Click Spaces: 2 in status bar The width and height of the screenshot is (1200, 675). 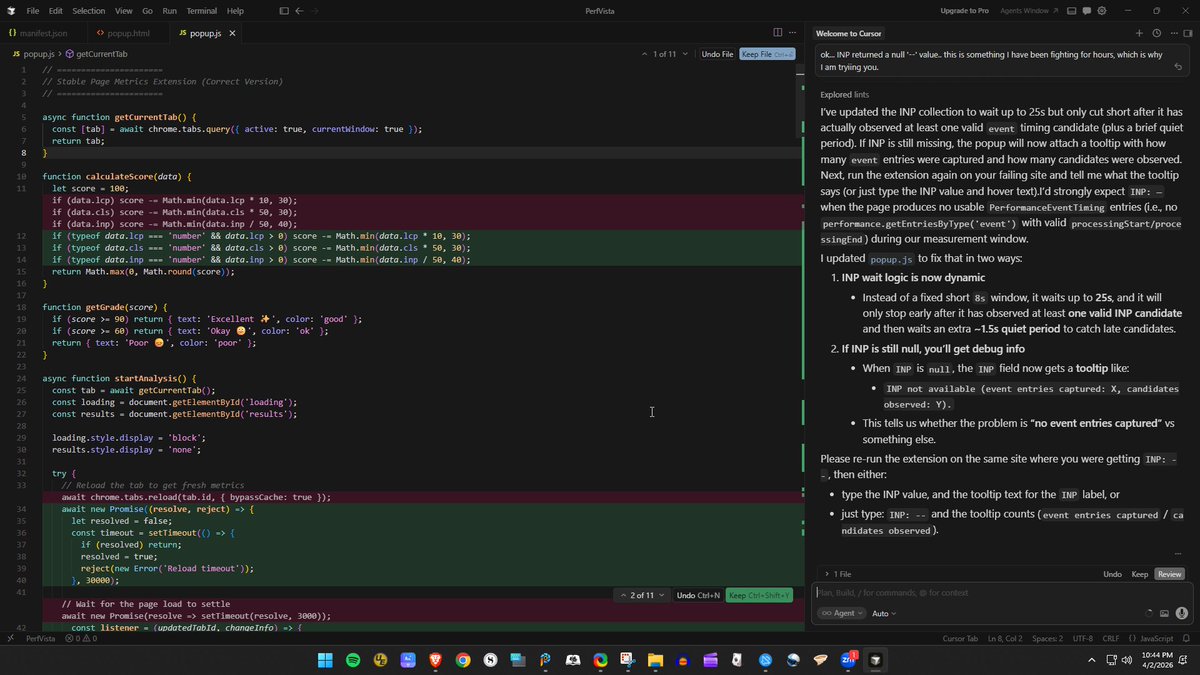(1047, 638)
